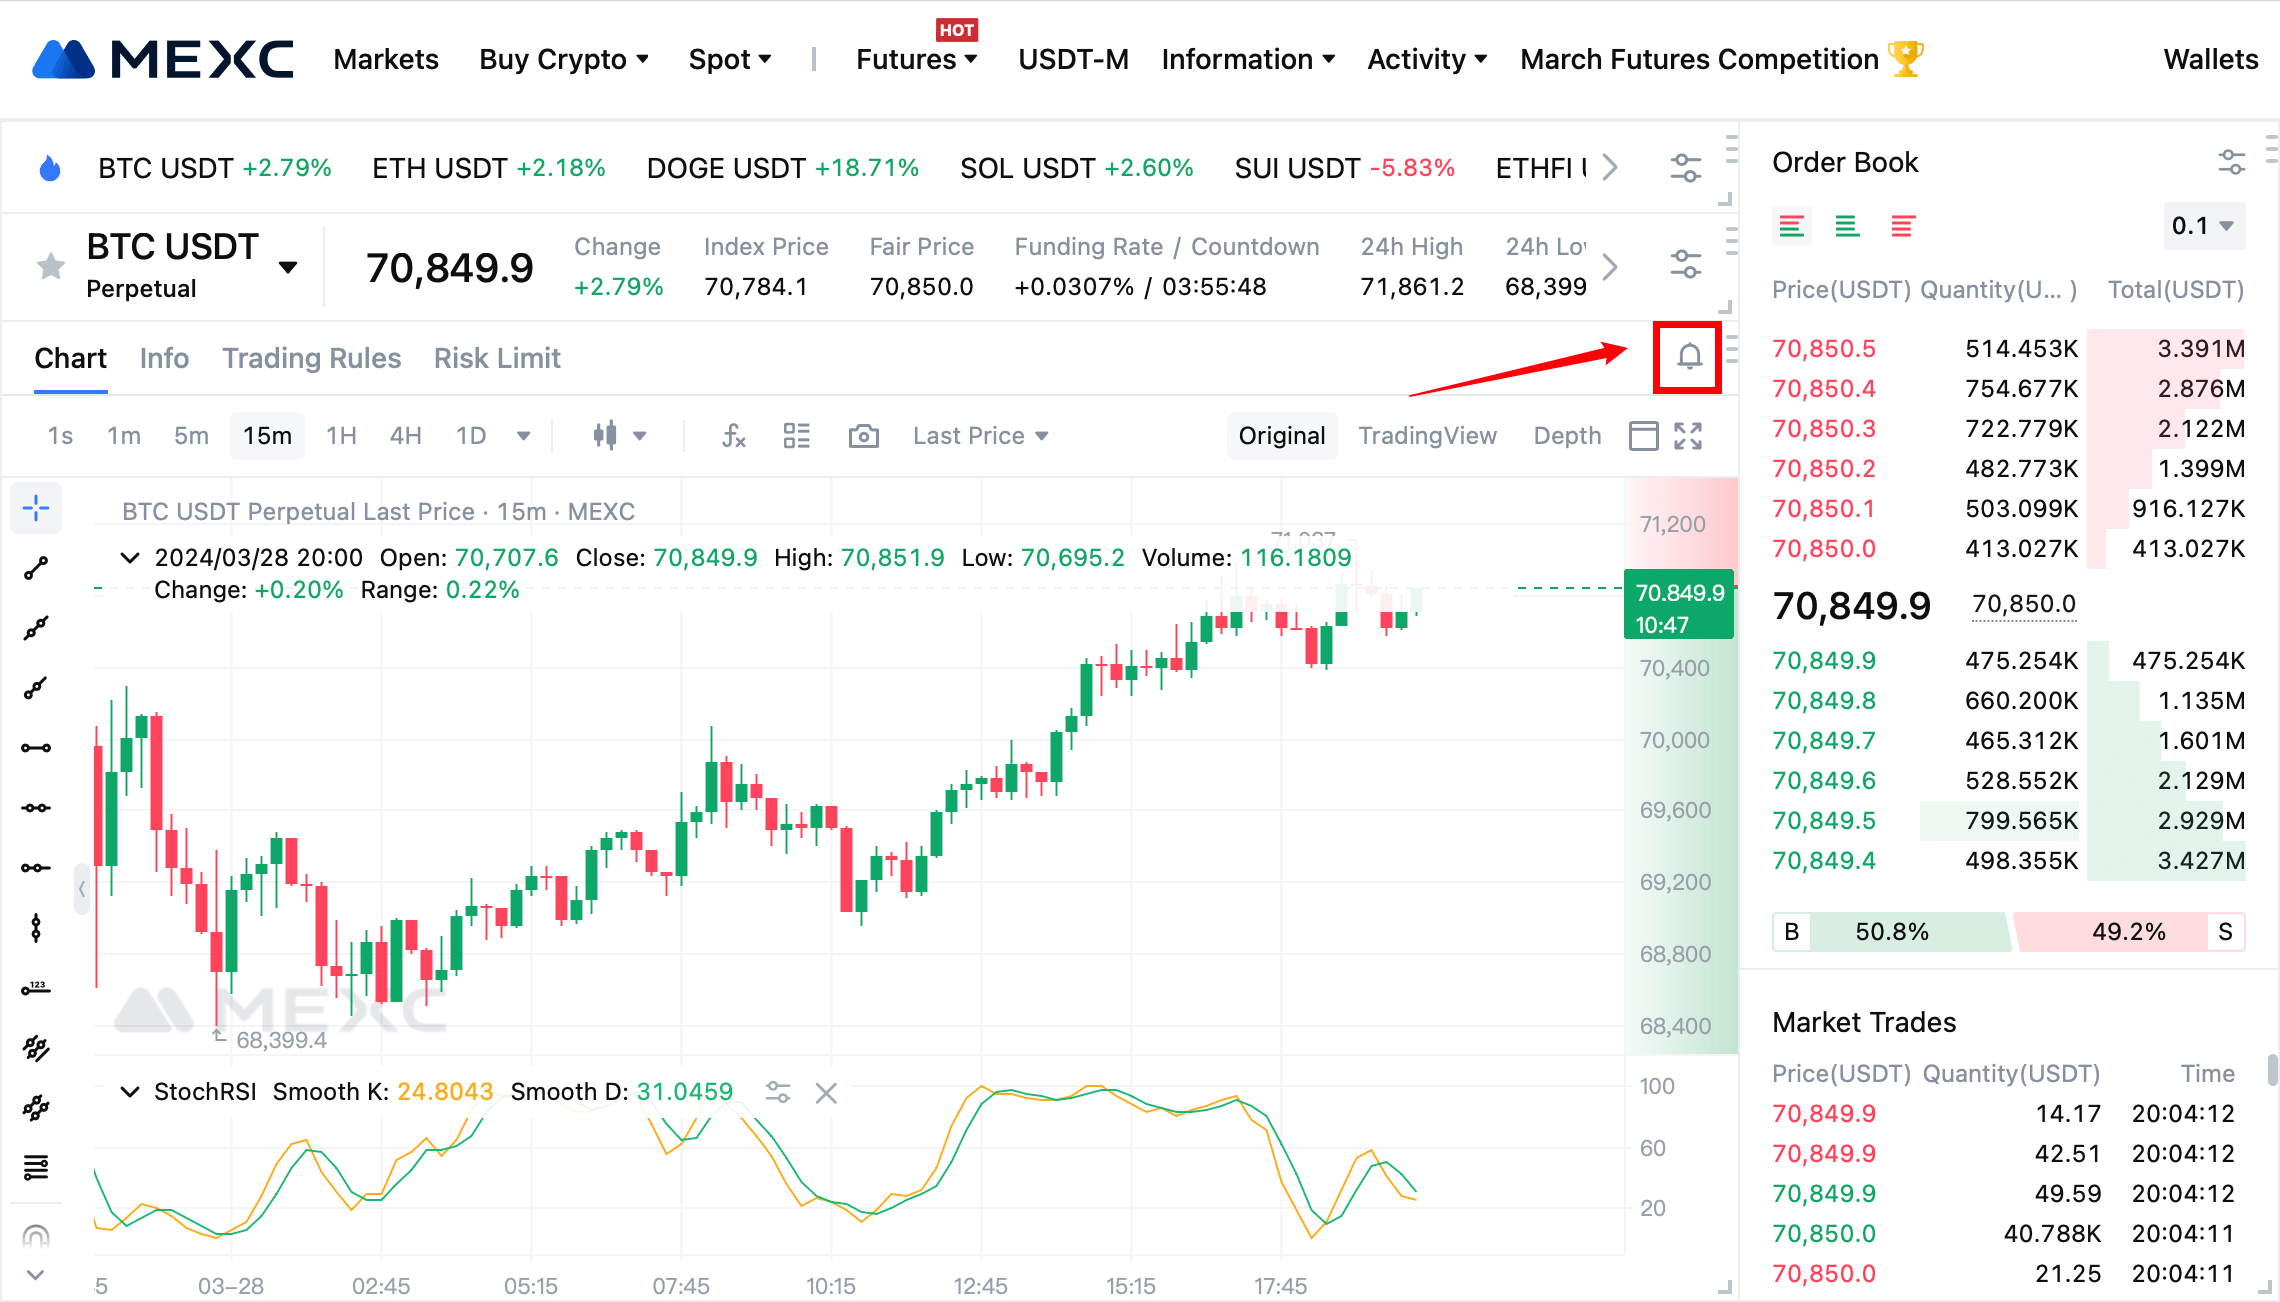Click the 70,850.5 ask price row
Screen dimensions: 2280x1302
[x=1823, y=349]
